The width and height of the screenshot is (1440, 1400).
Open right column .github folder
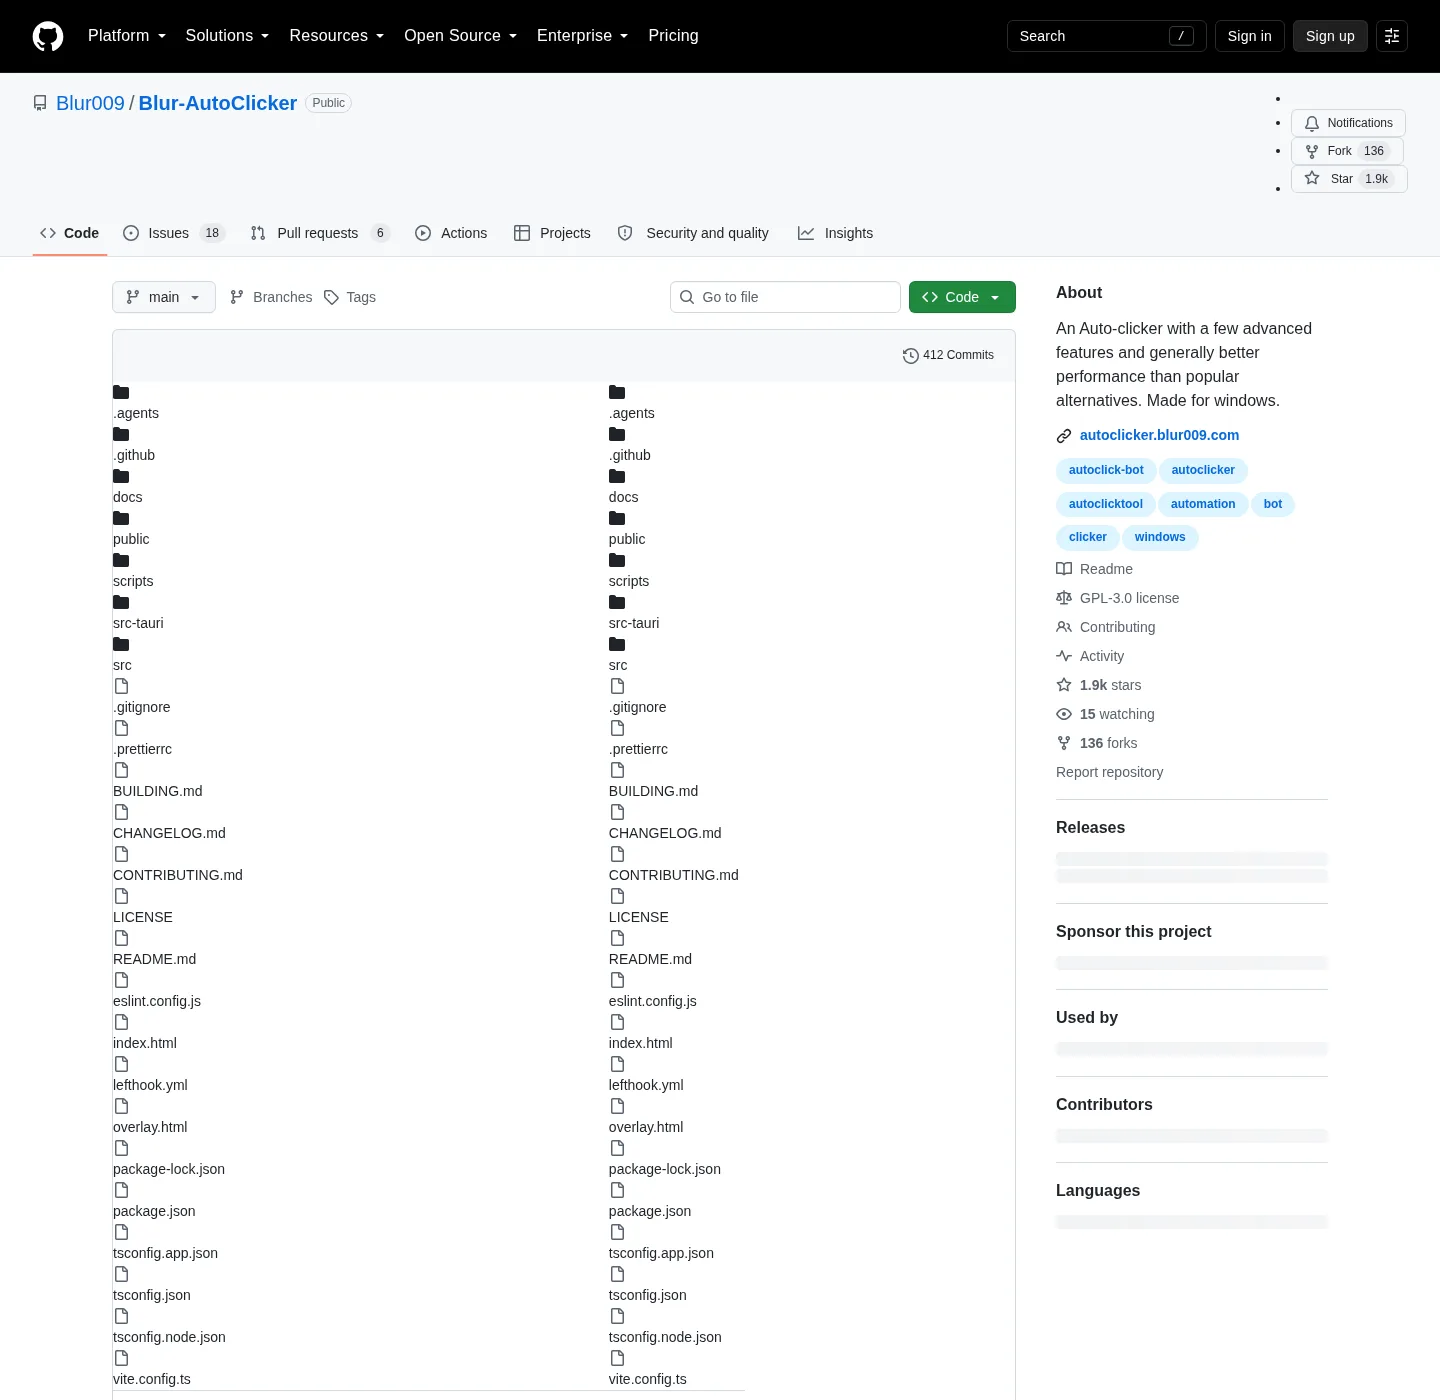point(629,455)
